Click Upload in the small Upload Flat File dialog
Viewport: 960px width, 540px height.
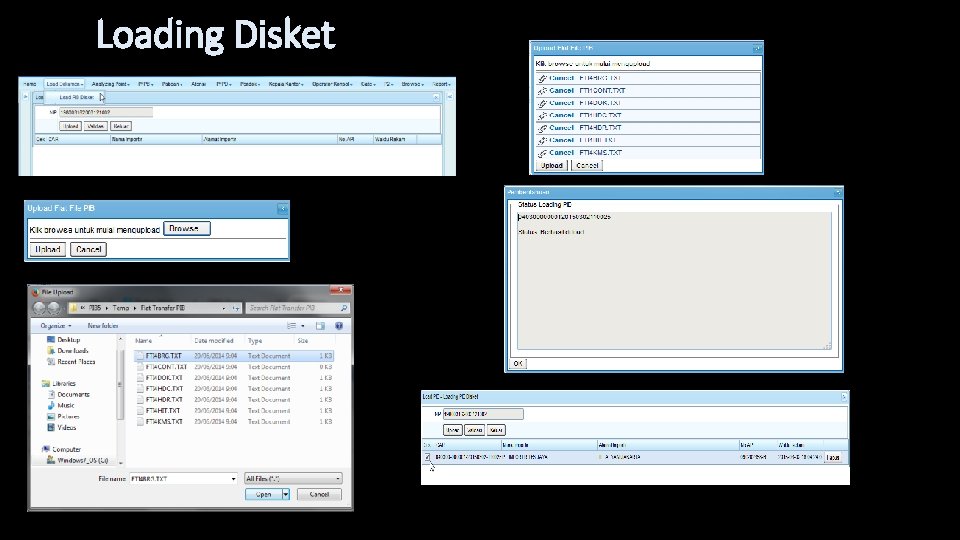point(48,249)
